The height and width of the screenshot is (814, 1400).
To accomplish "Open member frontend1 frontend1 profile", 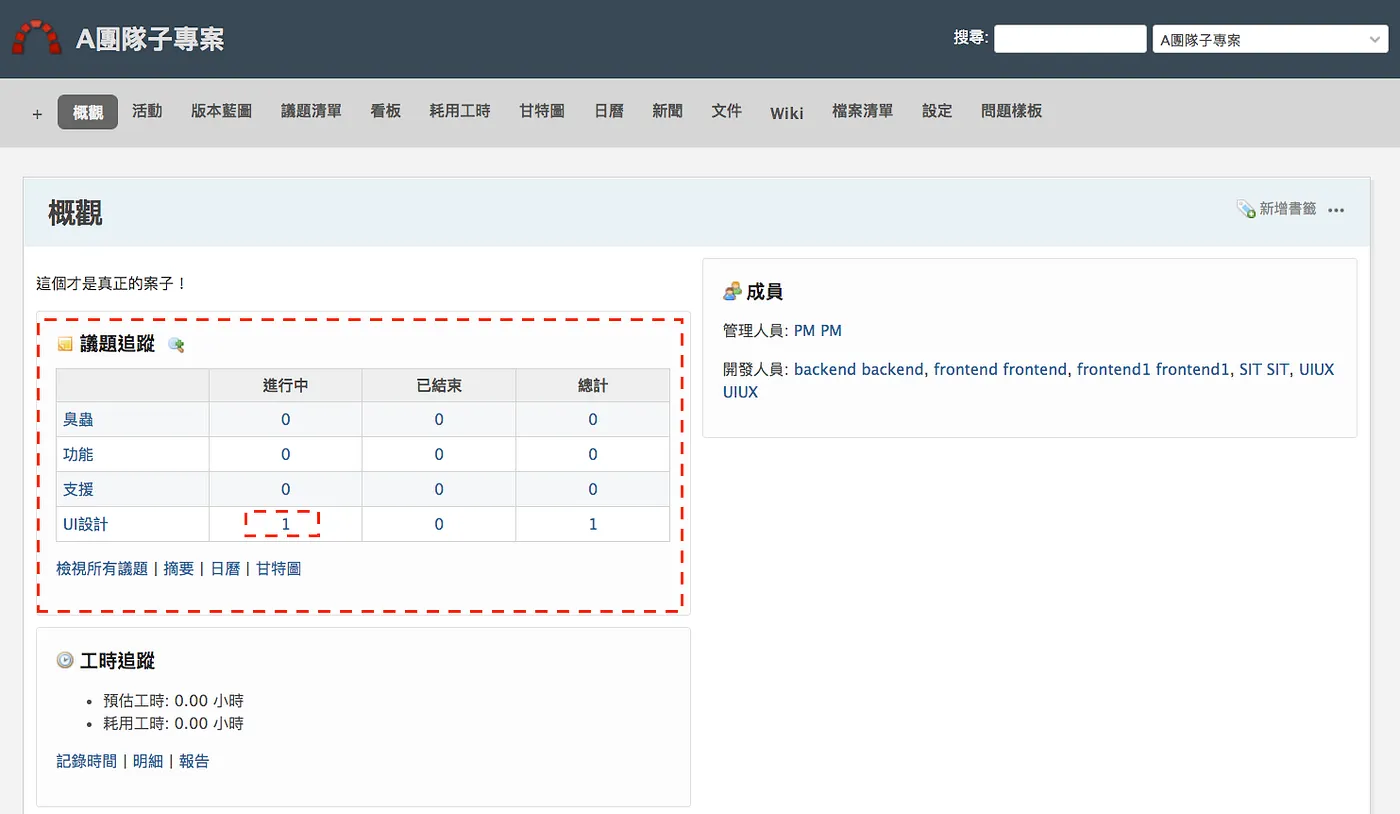I will pos(1153,370).
